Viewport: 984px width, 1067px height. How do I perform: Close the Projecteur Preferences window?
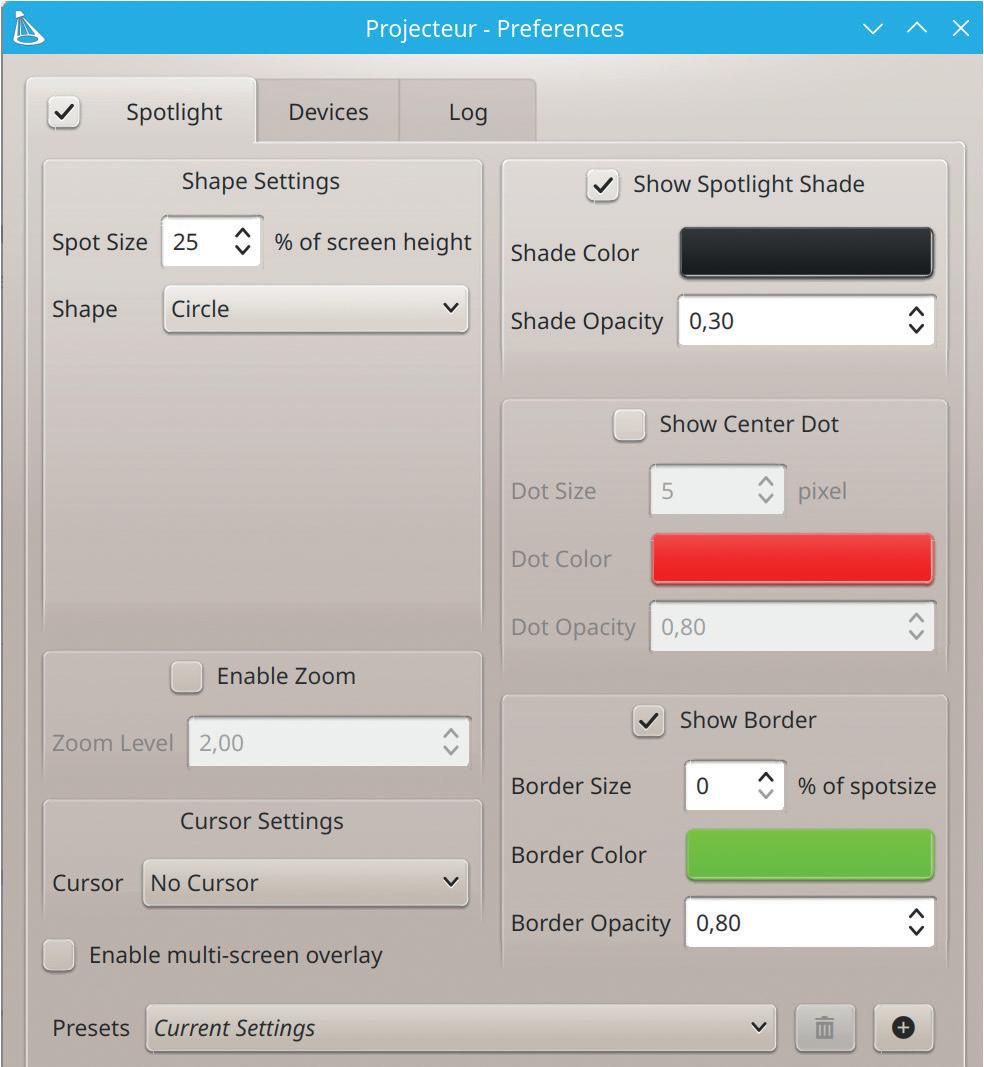[961, 29]
